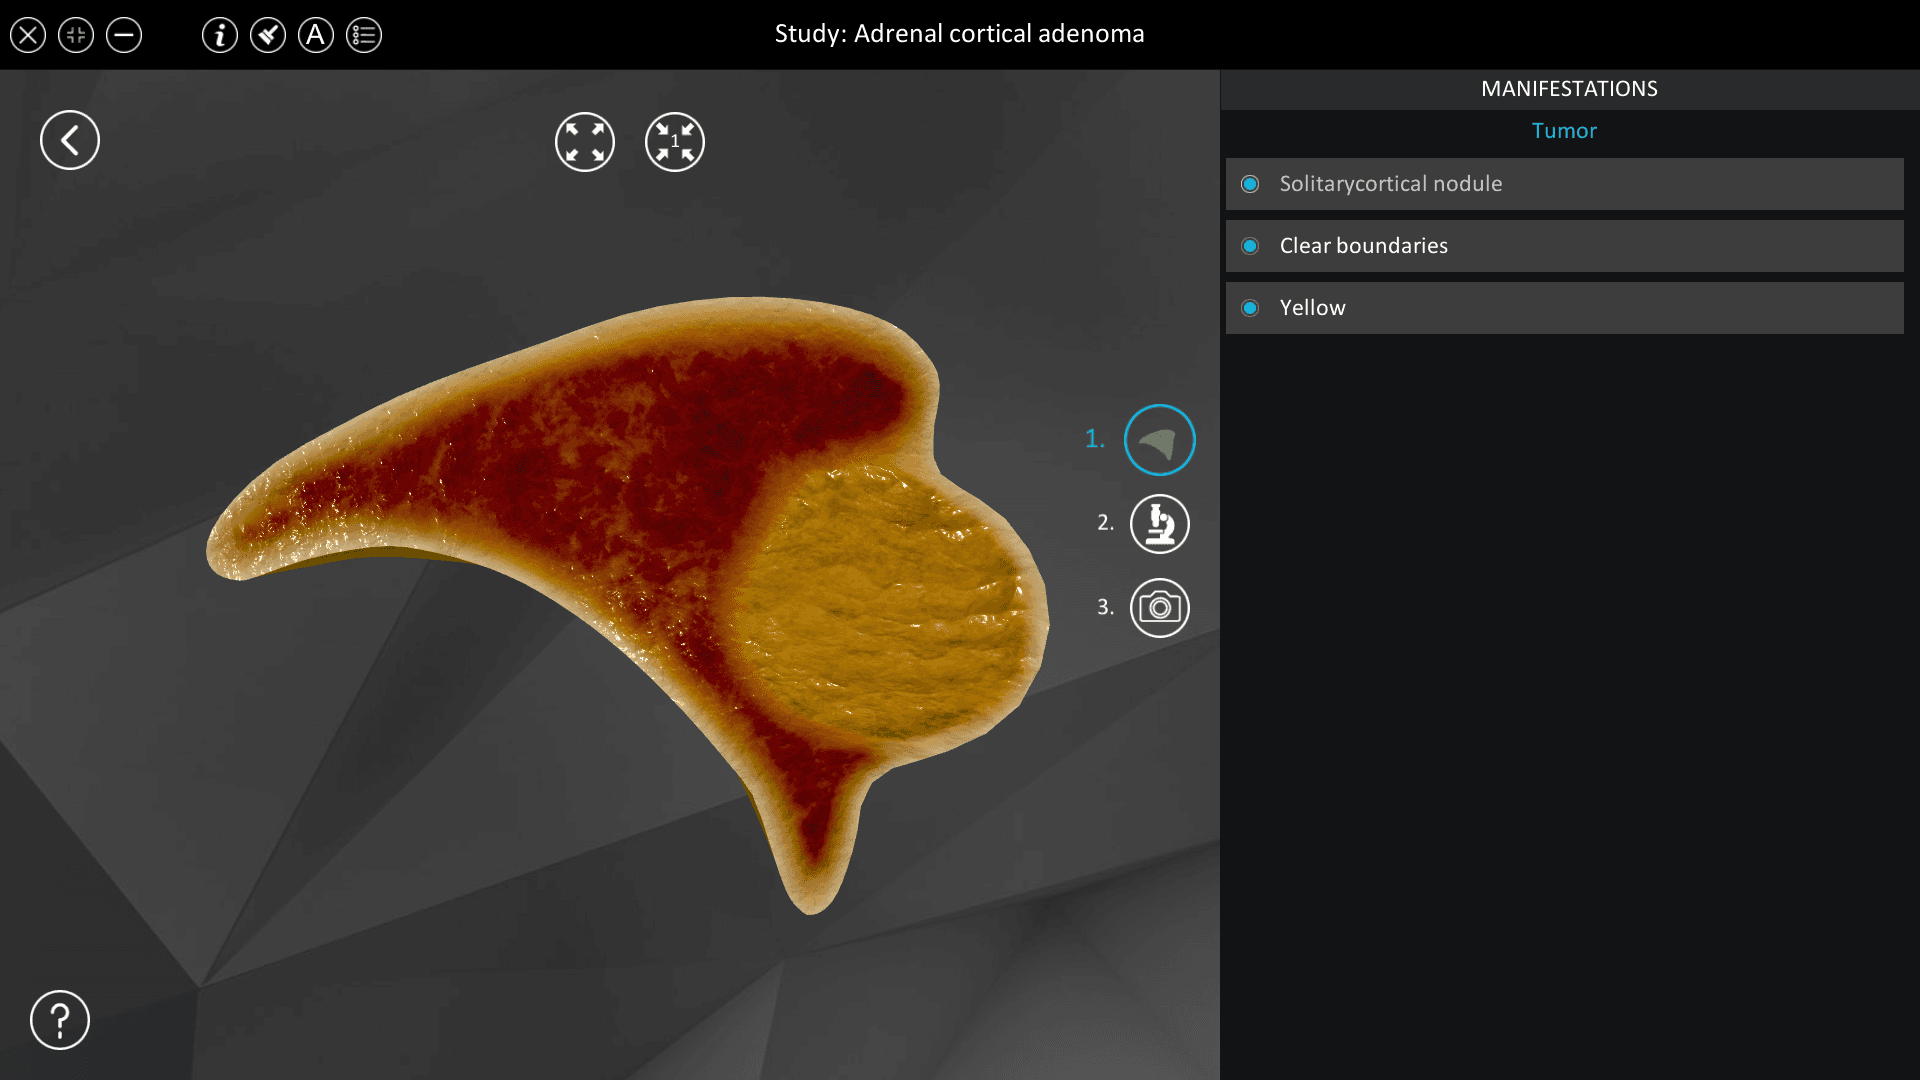The height and width of the screenshot is (1080, 1920).
Task: Toggle the Clear boundaries radio button
Action: coord(1250,246)
